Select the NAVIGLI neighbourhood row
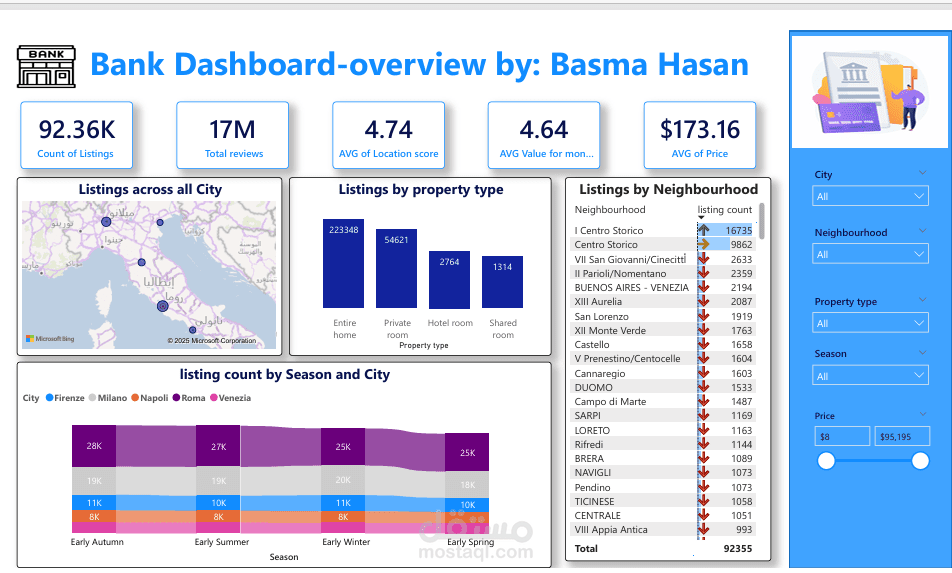Viewport: 952px width, 573px height. (664, 472)
